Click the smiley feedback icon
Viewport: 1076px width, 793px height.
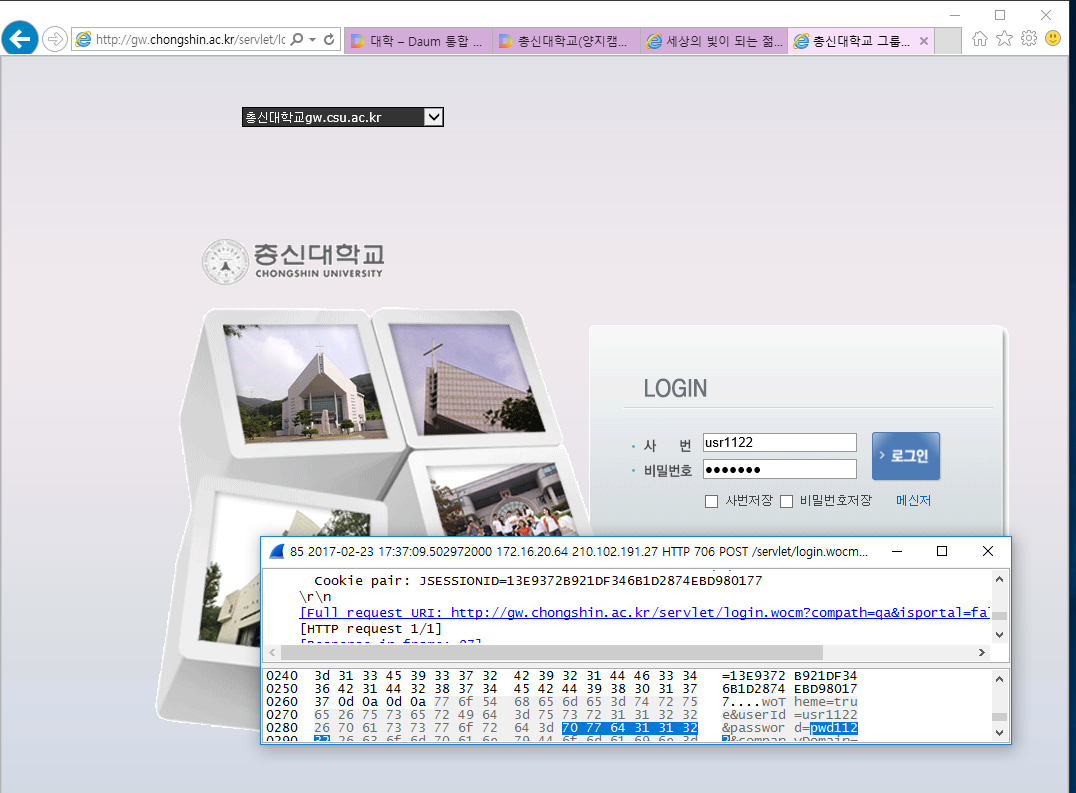[1053, 38]
